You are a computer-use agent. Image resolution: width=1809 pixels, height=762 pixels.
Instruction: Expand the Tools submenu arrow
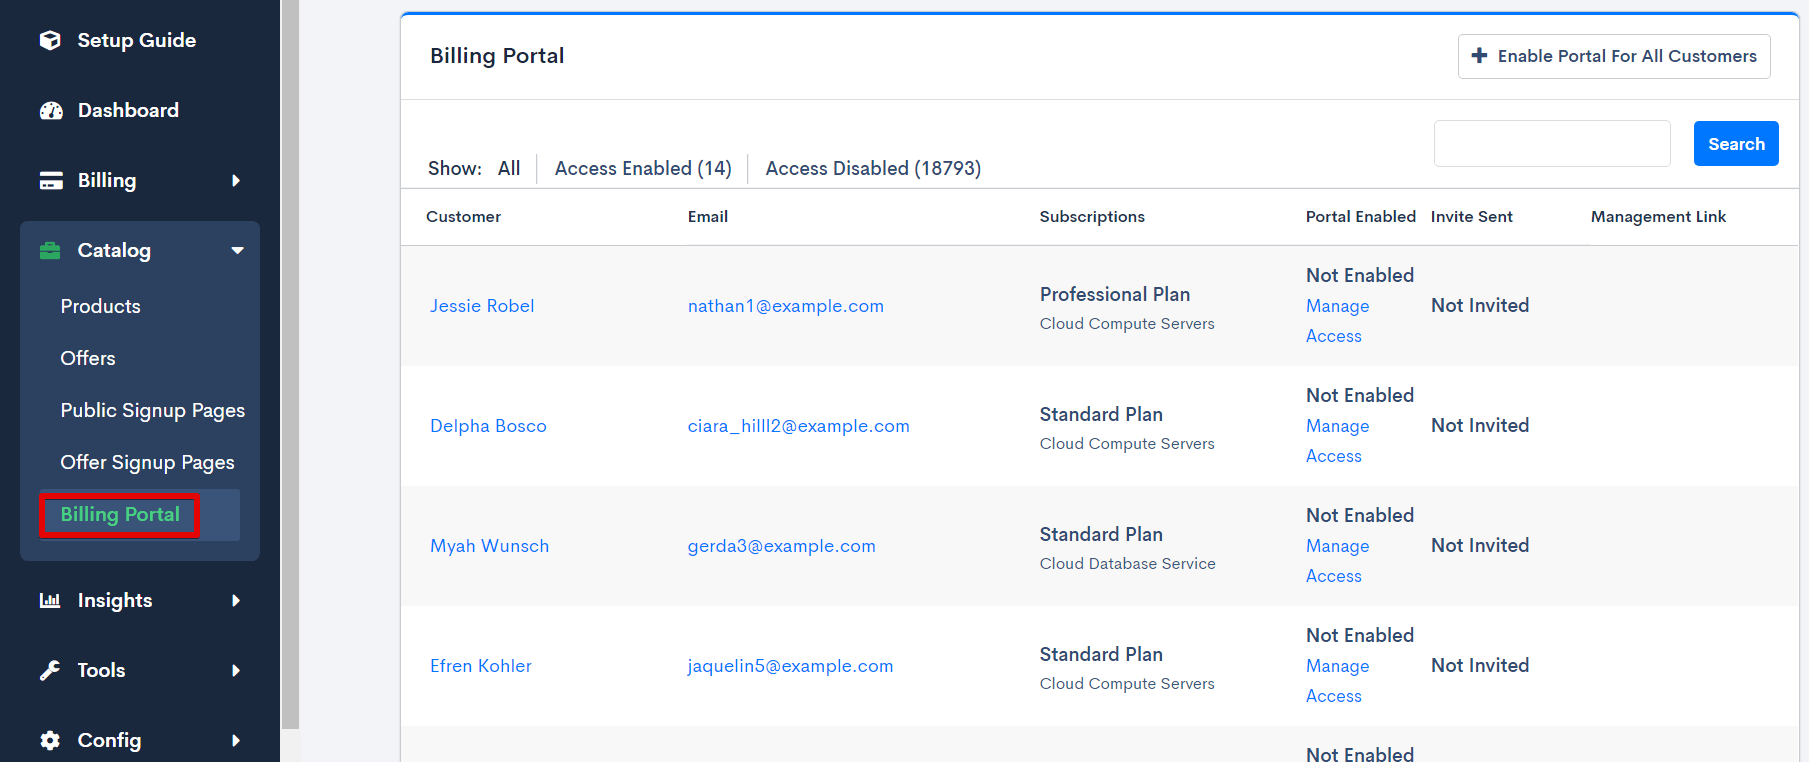(236, 671)
